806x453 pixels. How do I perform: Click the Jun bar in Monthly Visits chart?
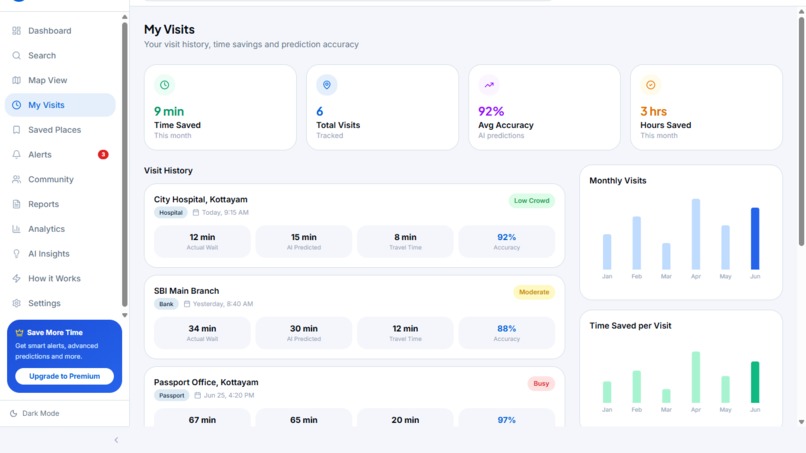[x=755, y=239]
